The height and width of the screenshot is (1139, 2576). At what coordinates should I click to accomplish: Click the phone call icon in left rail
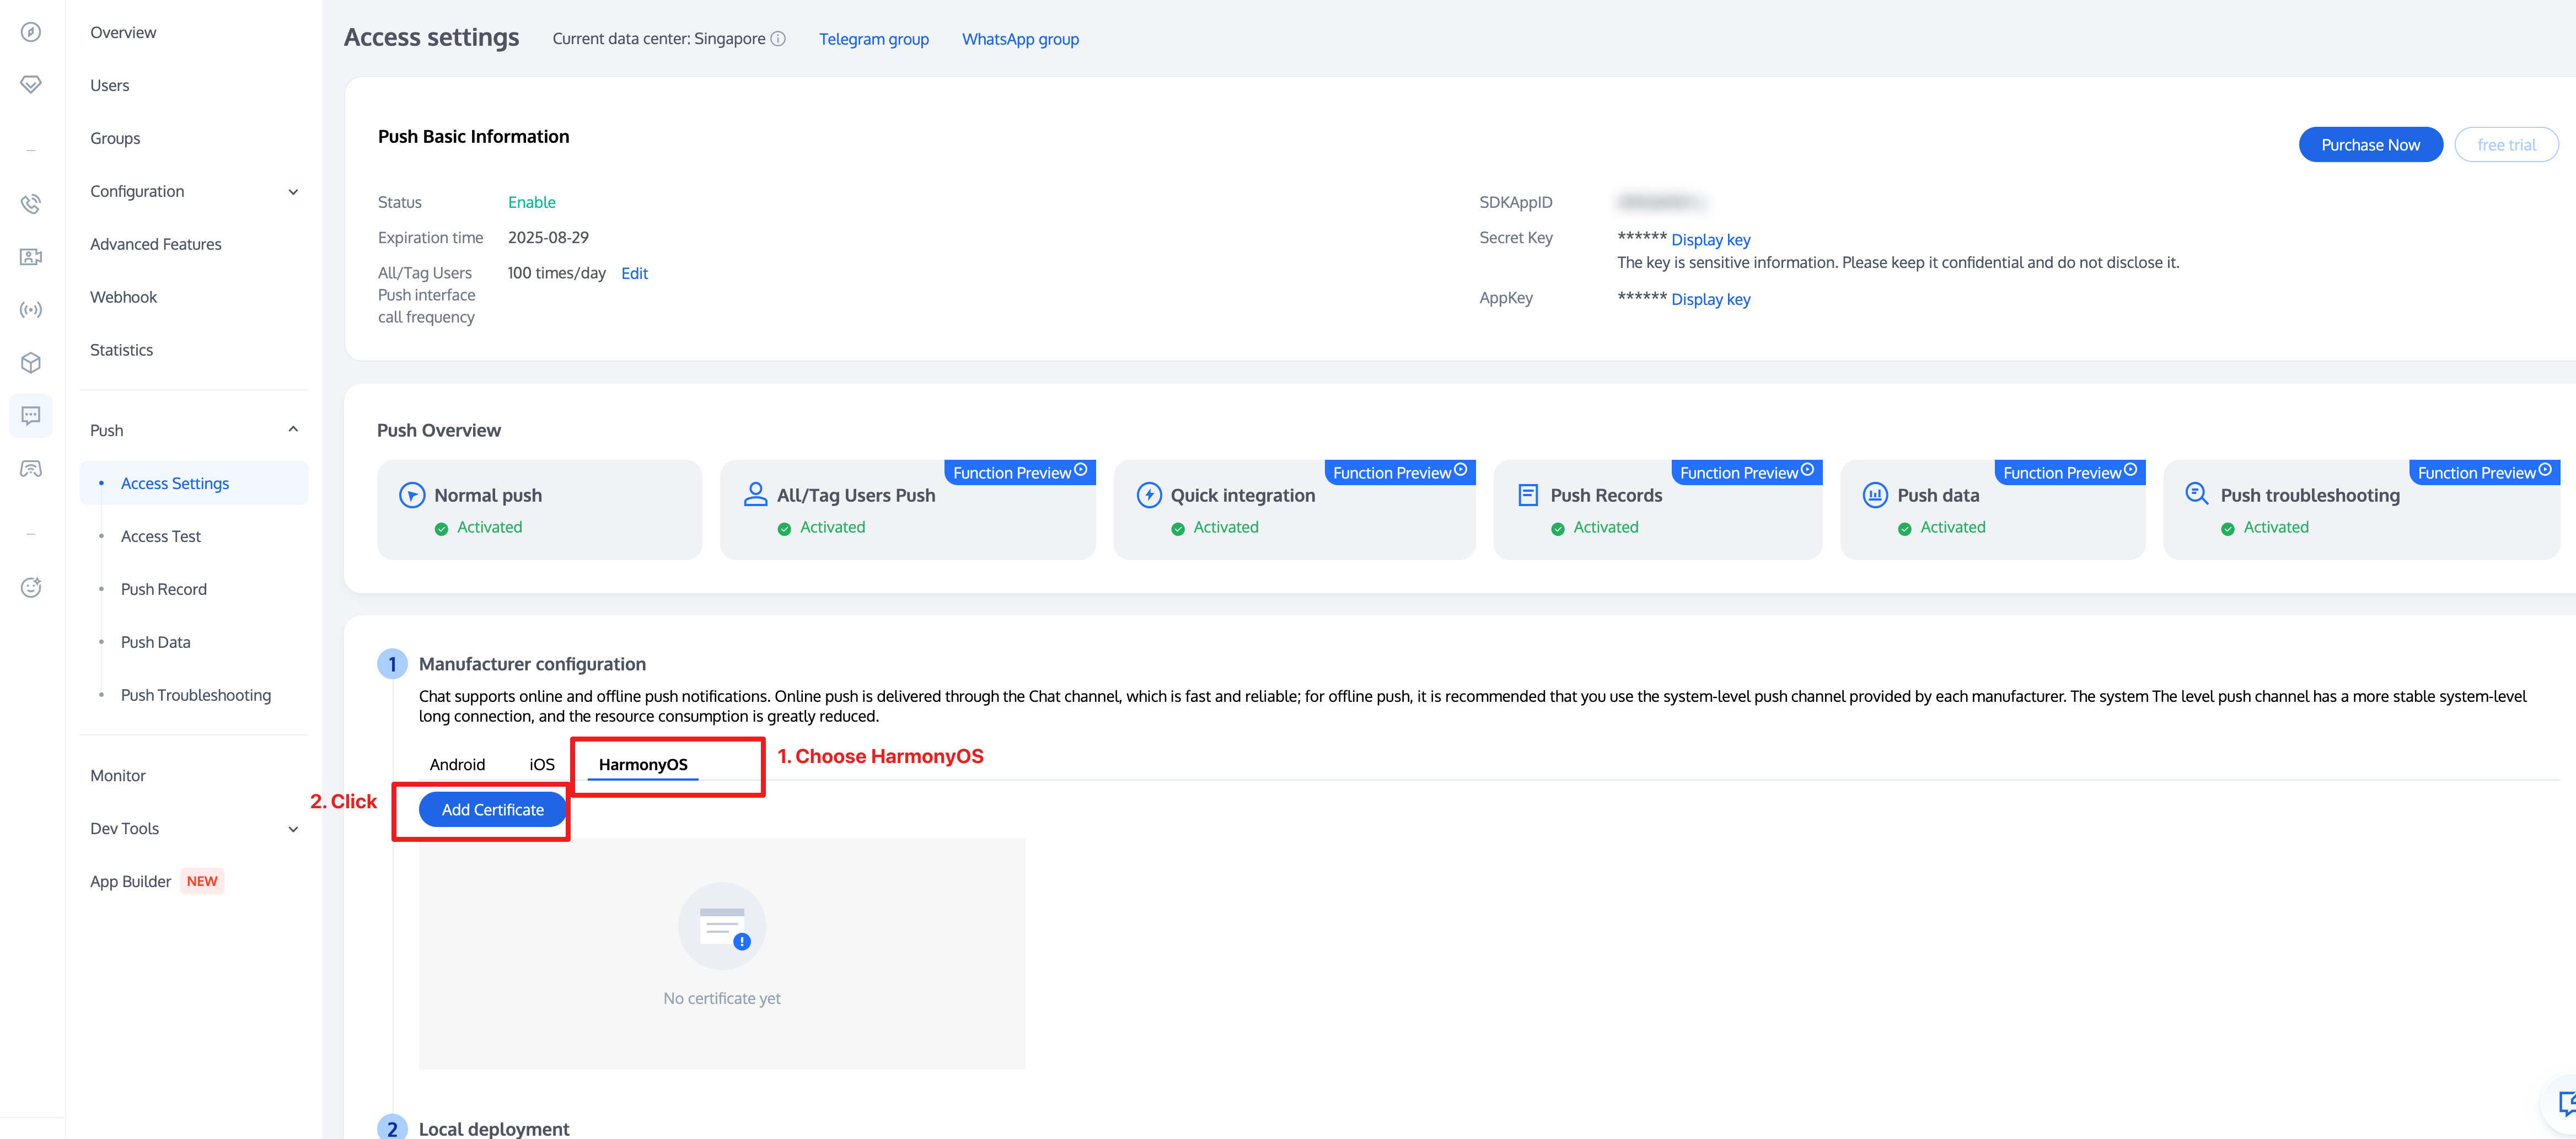tap(31, 204)
